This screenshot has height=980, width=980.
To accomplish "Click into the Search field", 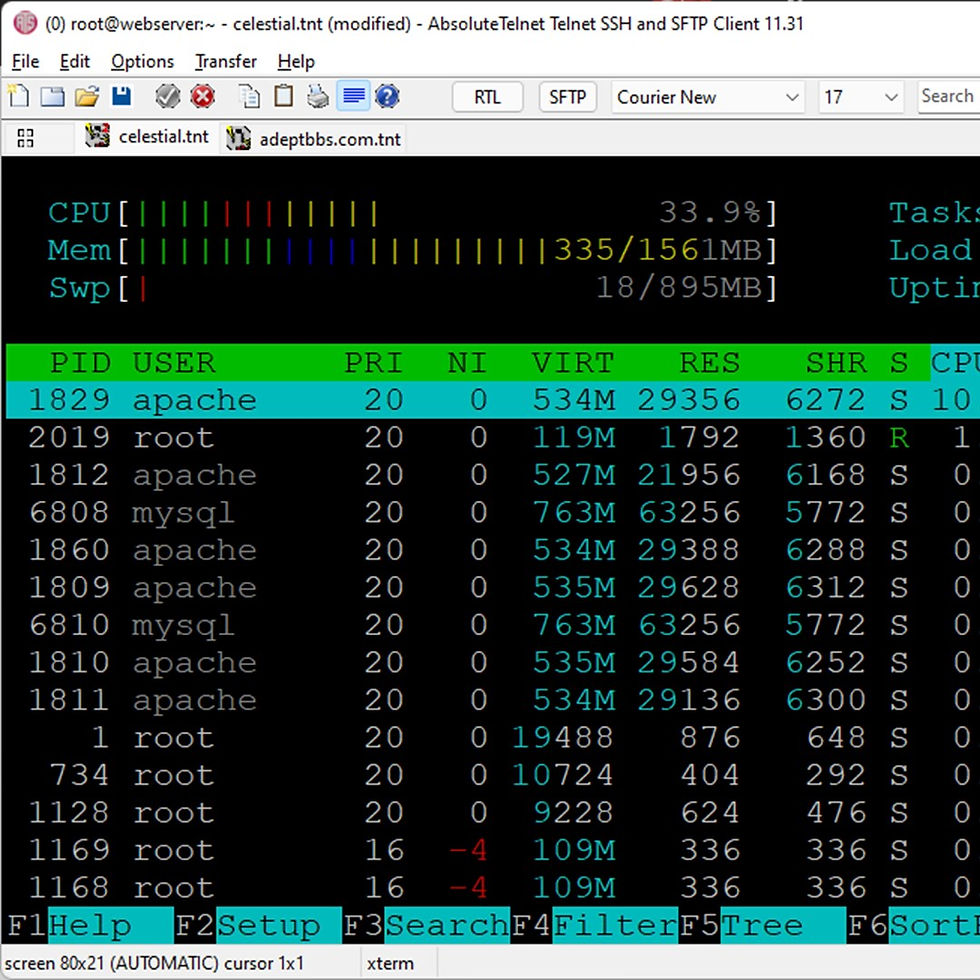I will (x=948, y=97).
